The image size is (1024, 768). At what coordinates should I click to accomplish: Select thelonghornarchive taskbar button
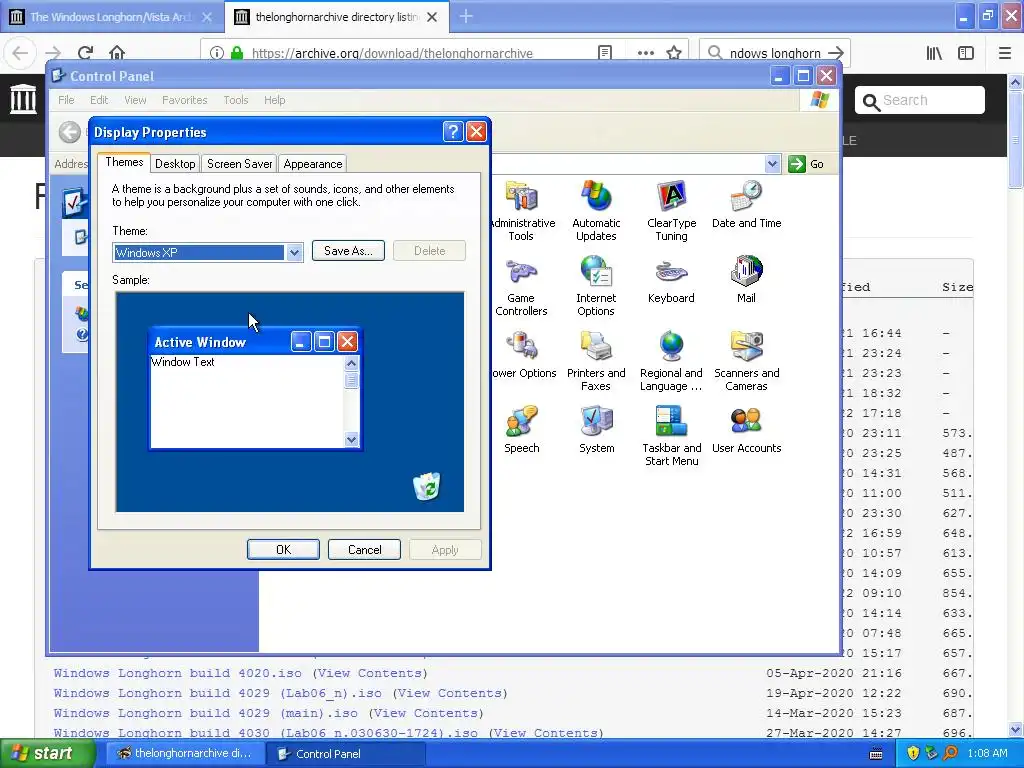click(185, 754)
